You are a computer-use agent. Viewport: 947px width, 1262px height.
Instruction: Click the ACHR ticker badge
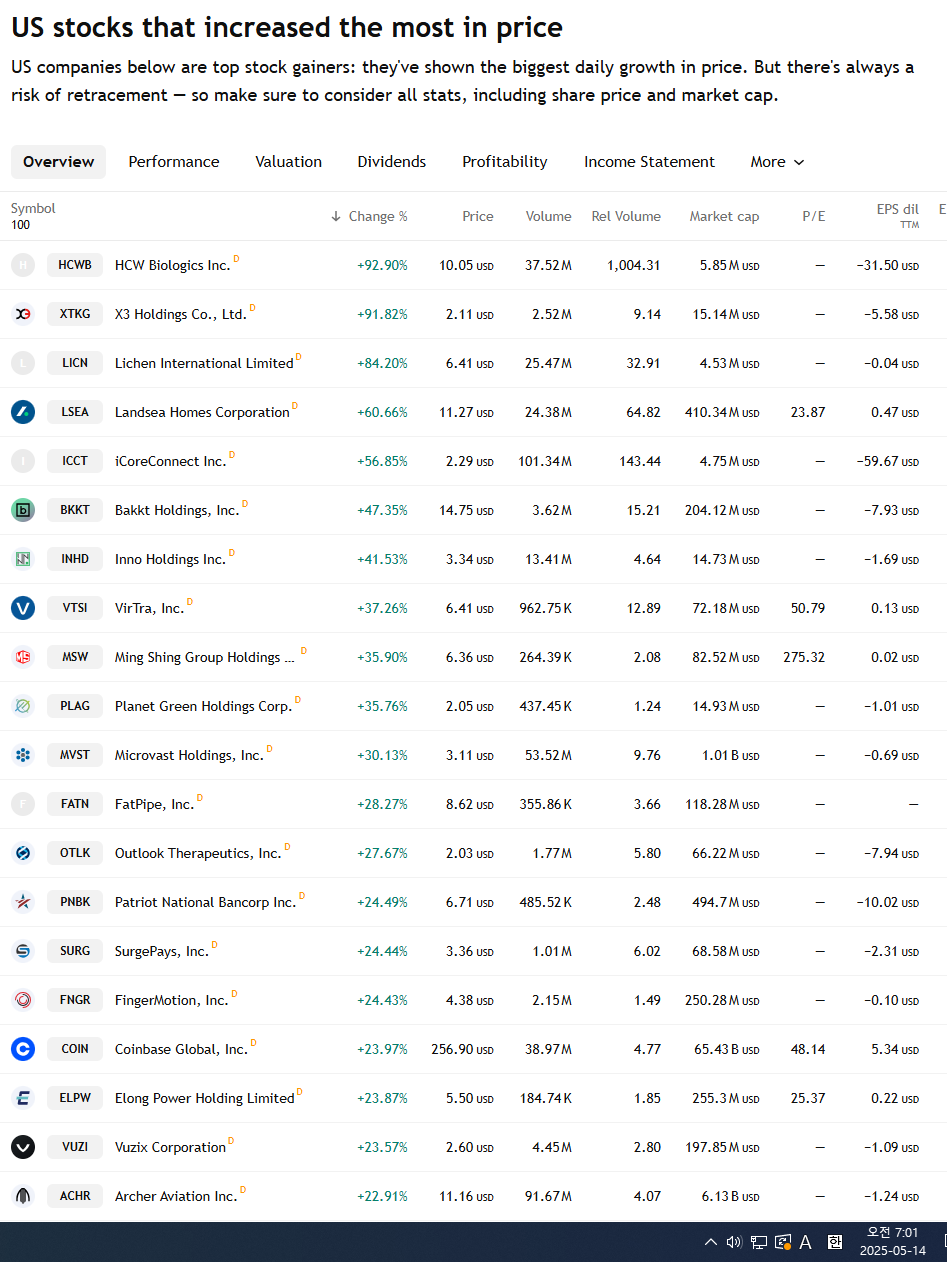tap(75, 1196)
